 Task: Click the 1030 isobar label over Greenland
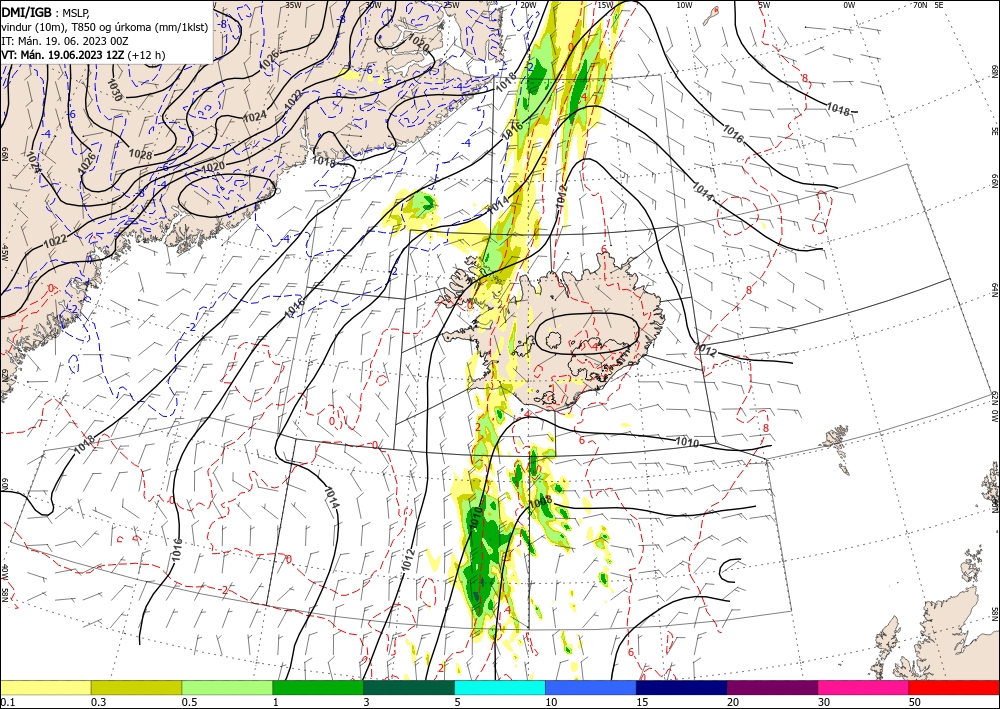(114, 89)
